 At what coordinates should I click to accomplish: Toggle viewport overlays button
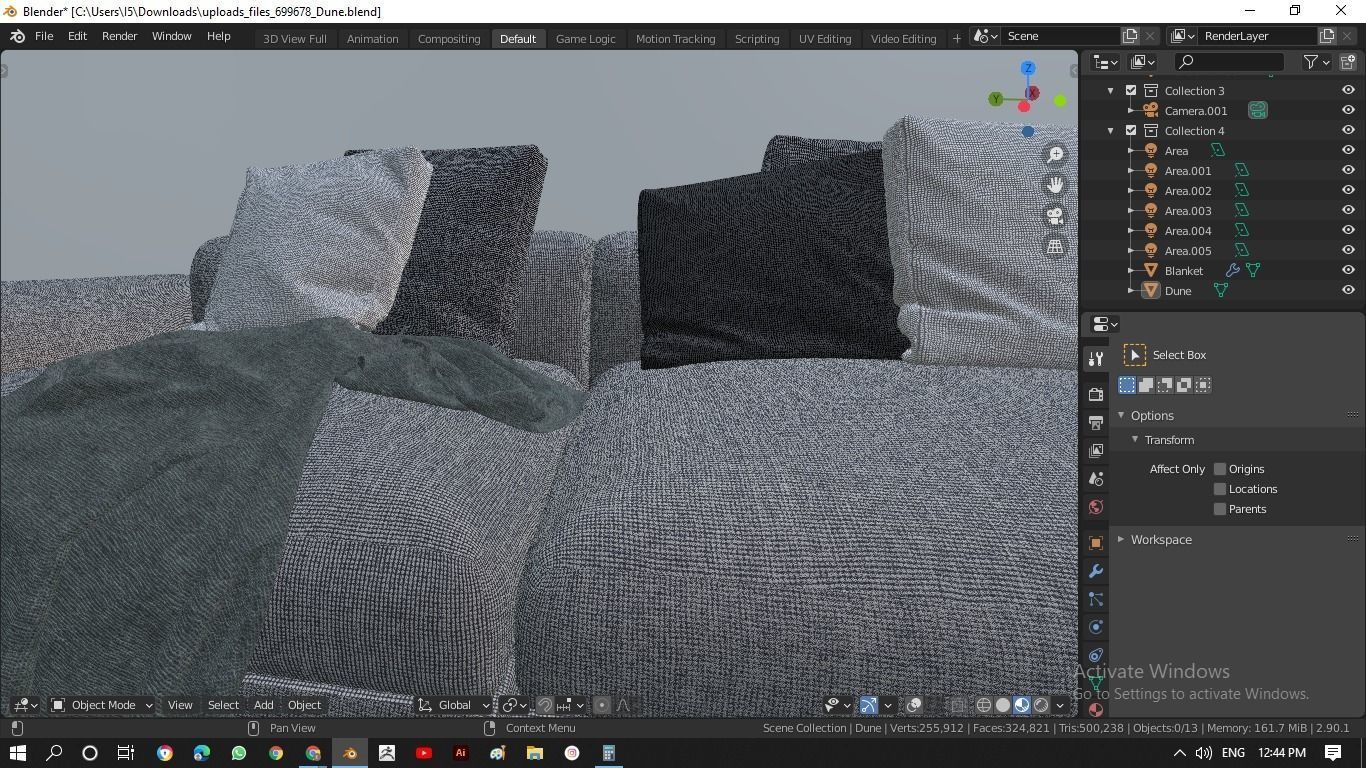(x=914, y=705)
